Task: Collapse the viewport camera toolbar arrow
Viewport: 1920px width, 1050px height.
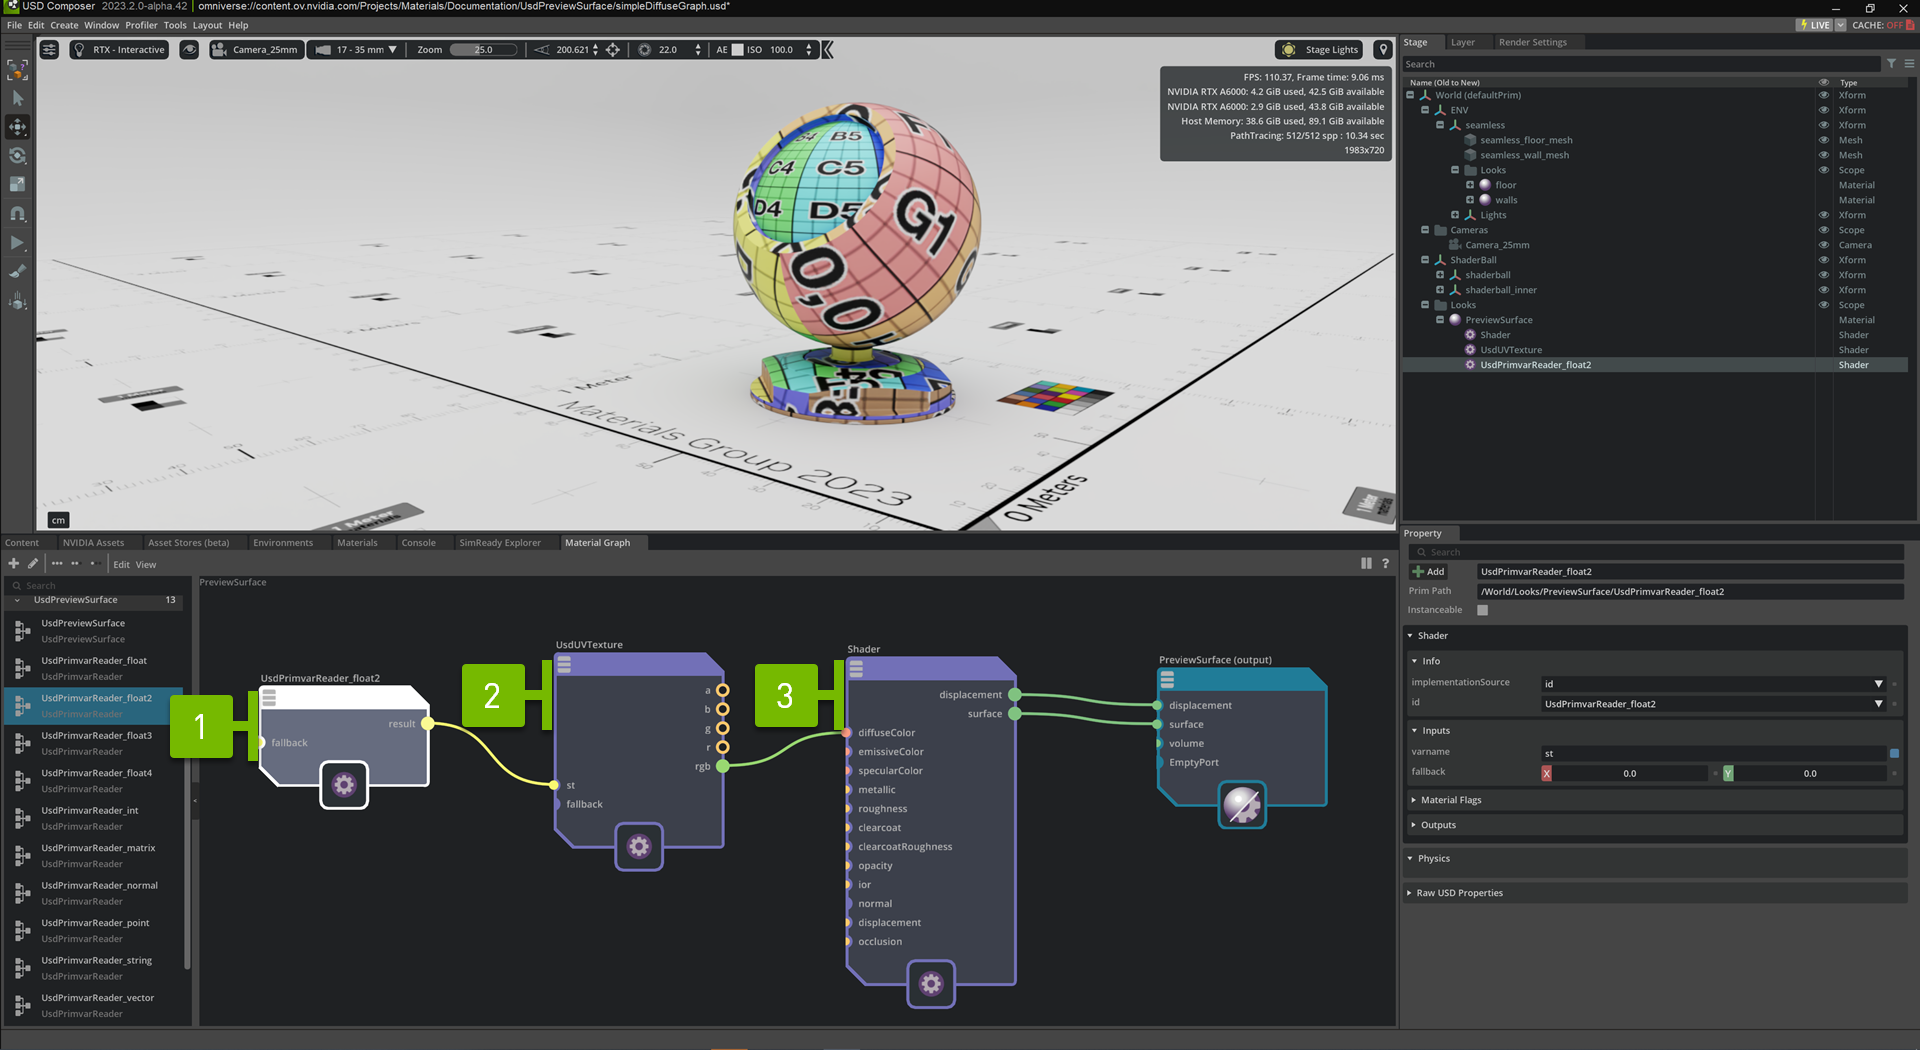Action: (828, 50)
